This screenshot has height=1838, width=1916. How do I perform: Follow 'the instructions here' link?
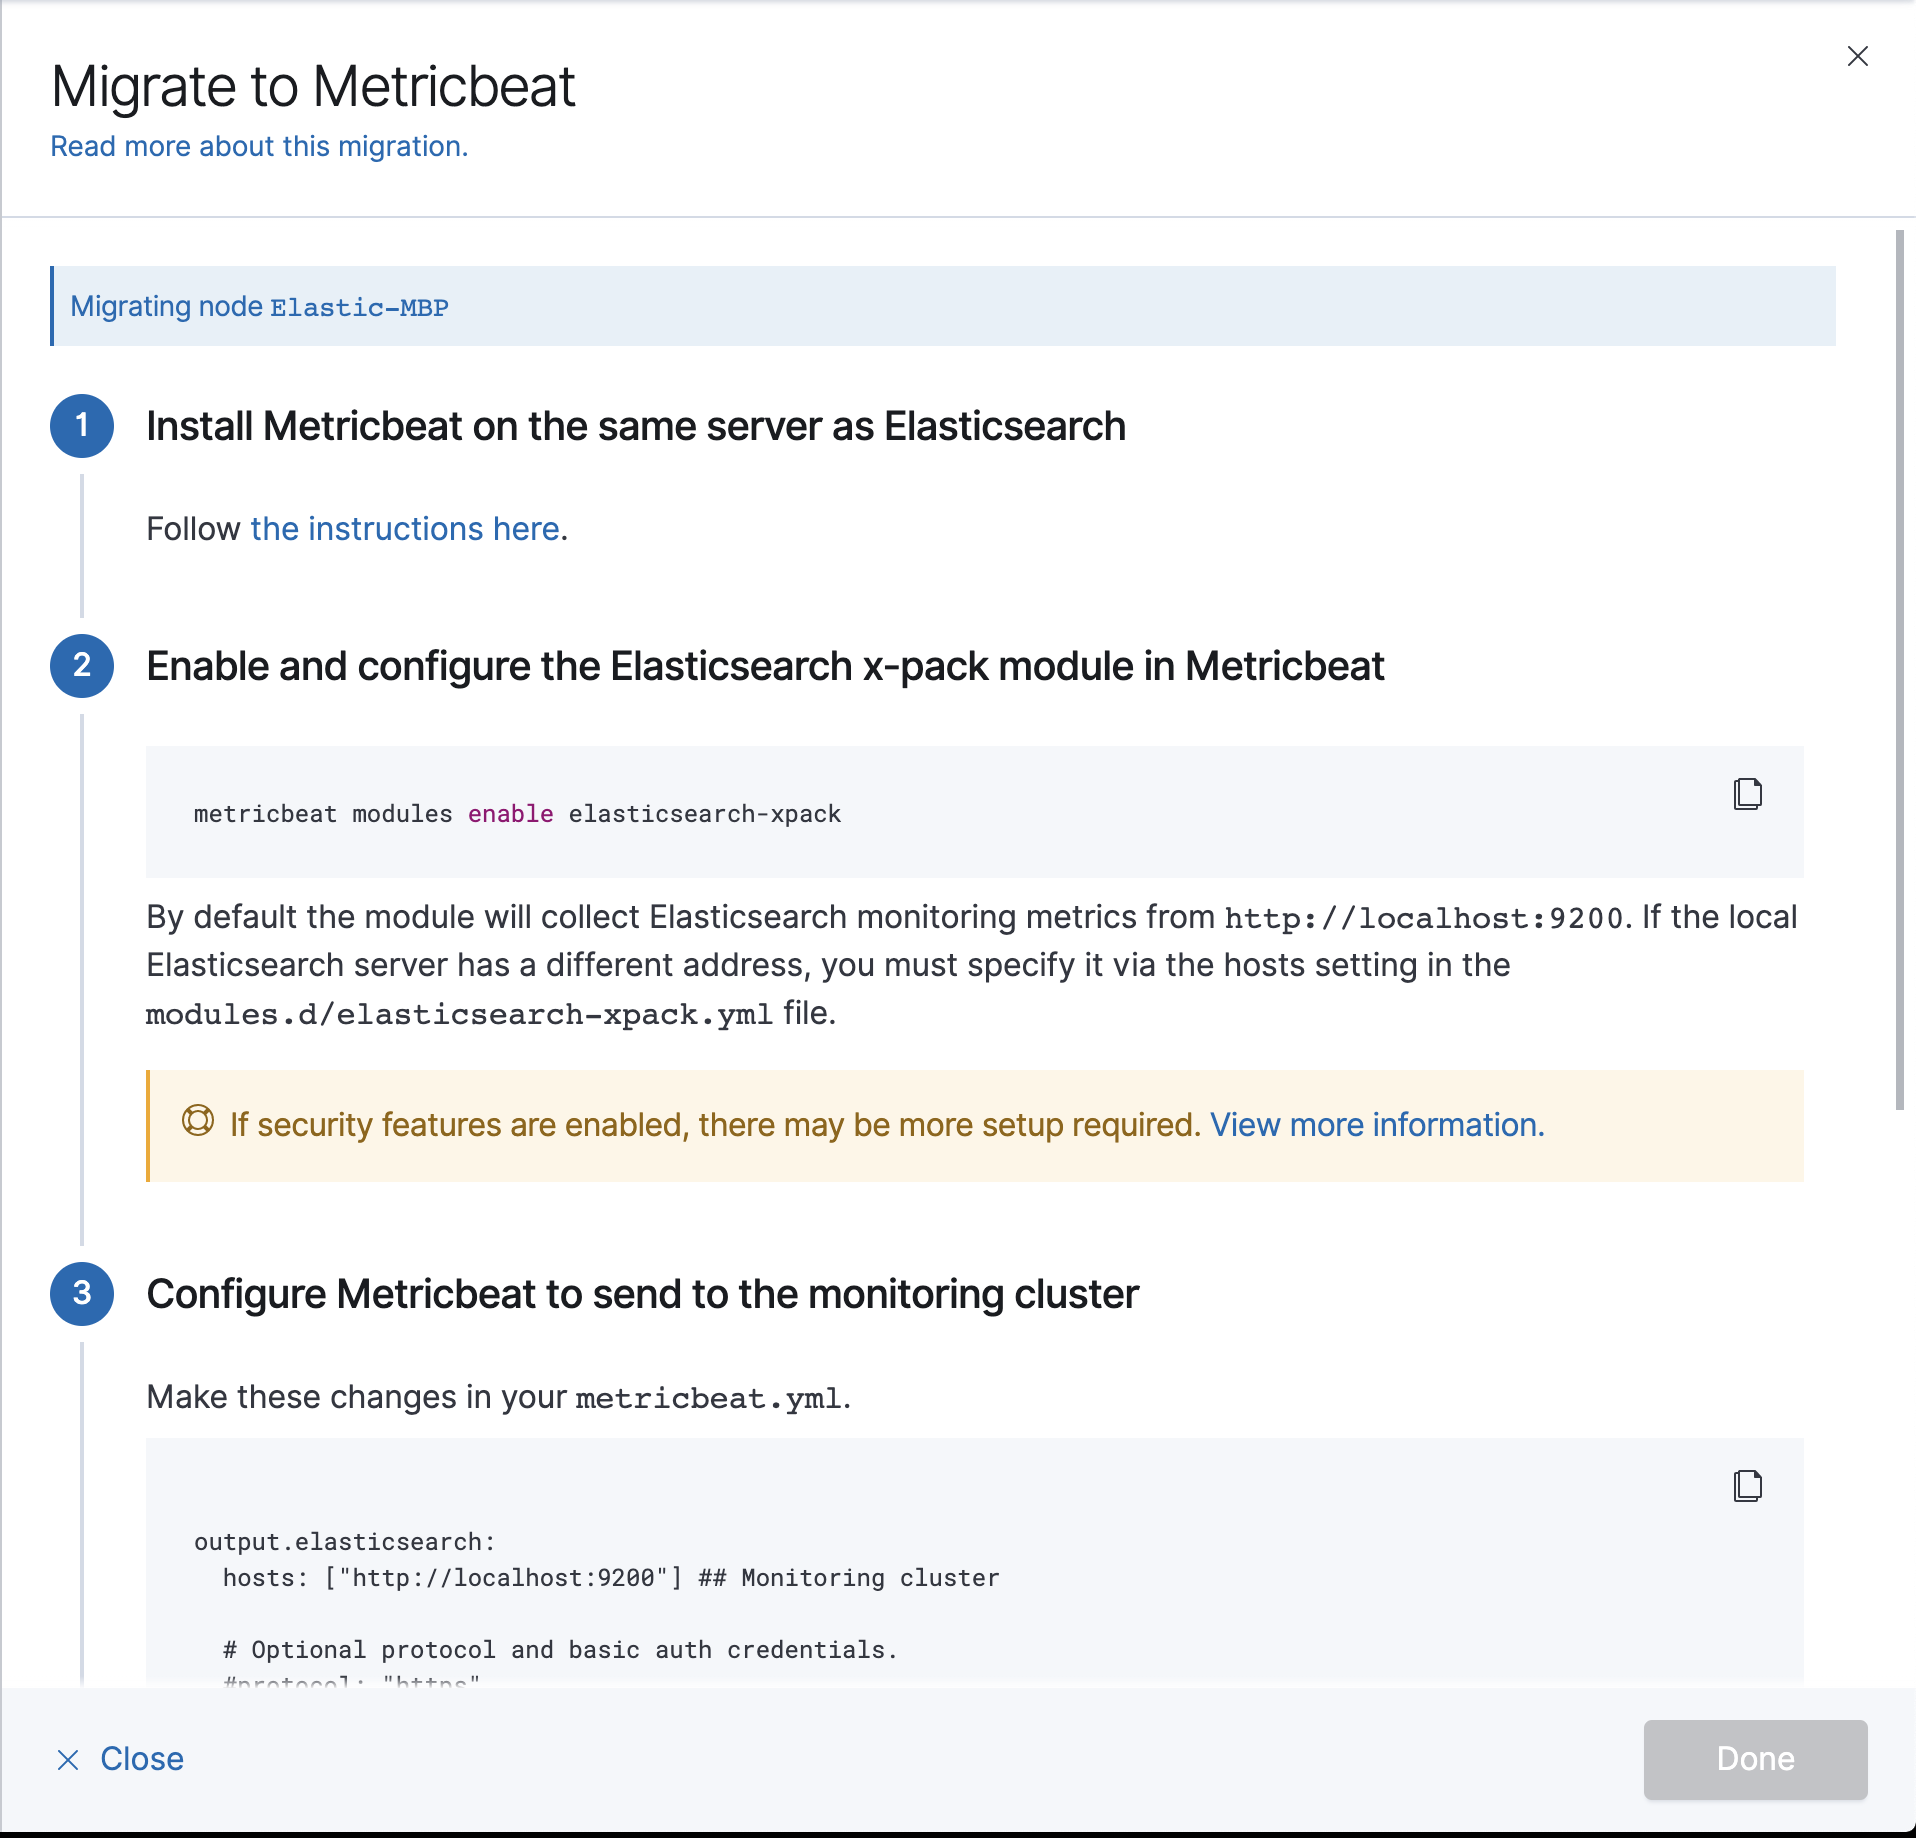tap(405, 528)
